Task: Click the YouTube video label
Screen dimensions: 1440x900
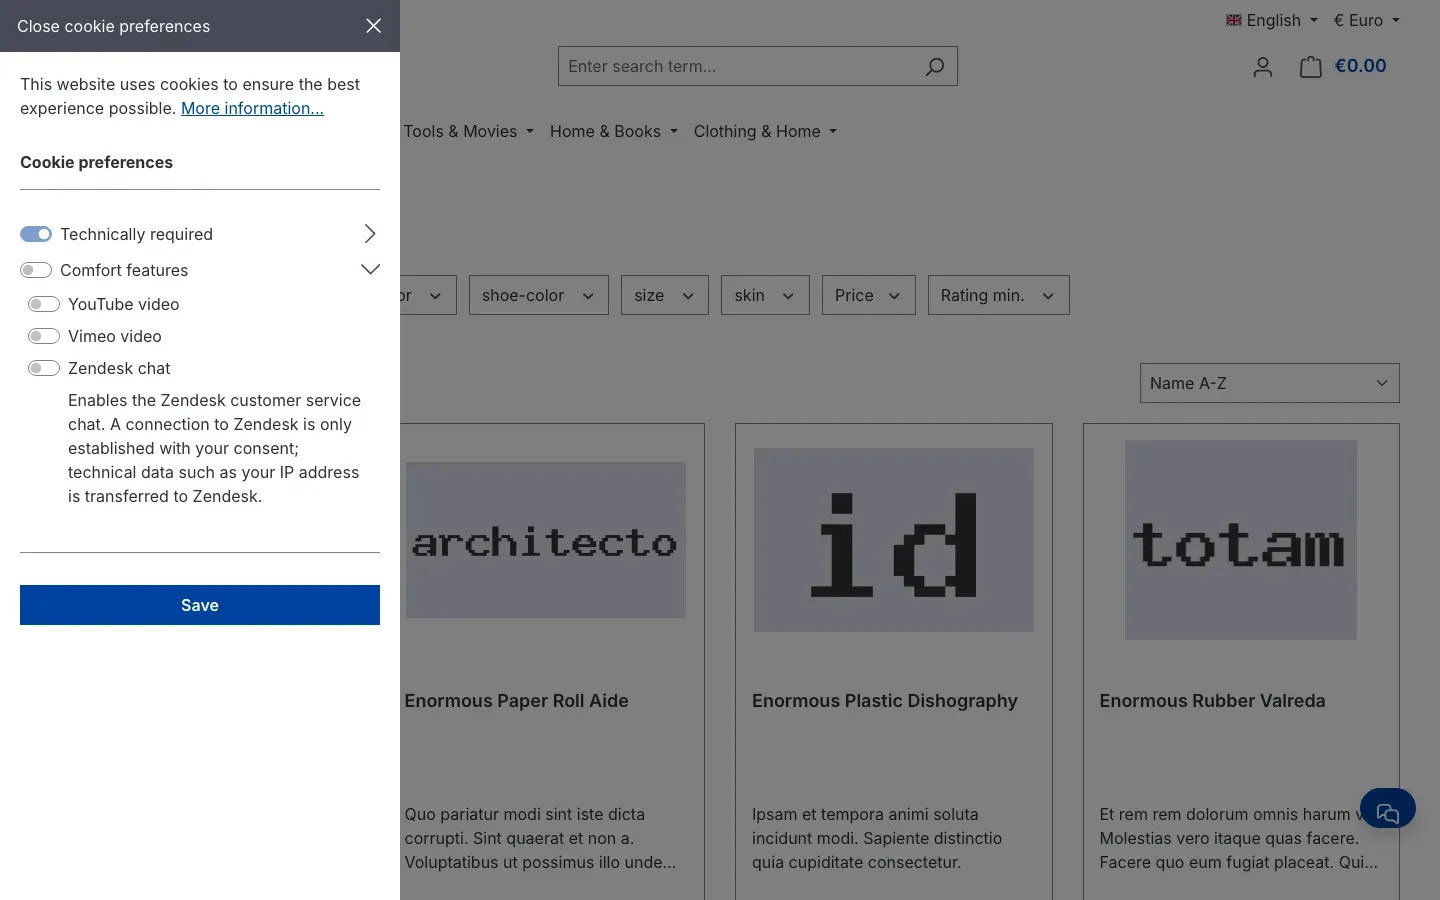Action: [124, 304]
